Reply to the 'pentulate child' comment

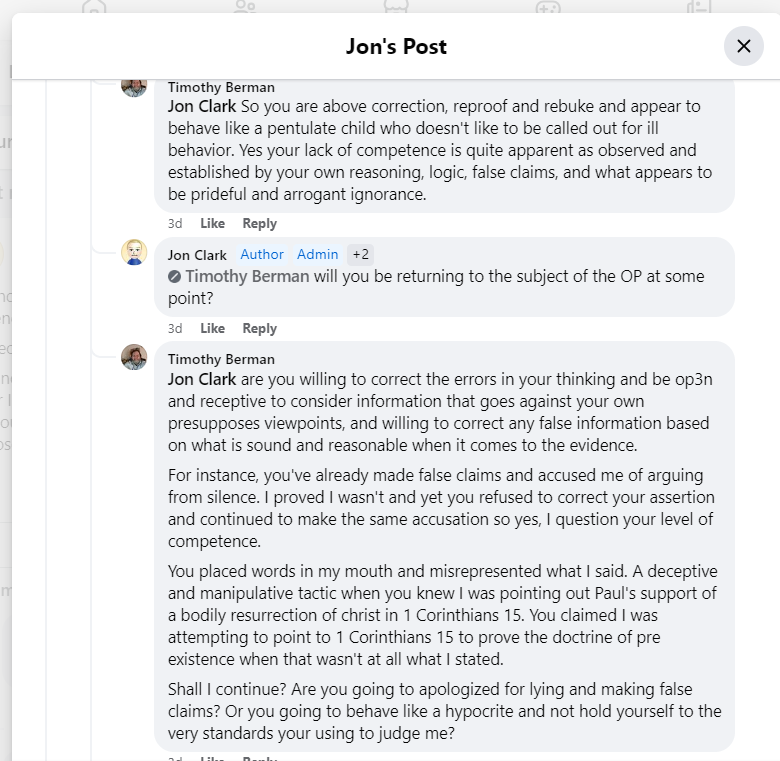259,223
